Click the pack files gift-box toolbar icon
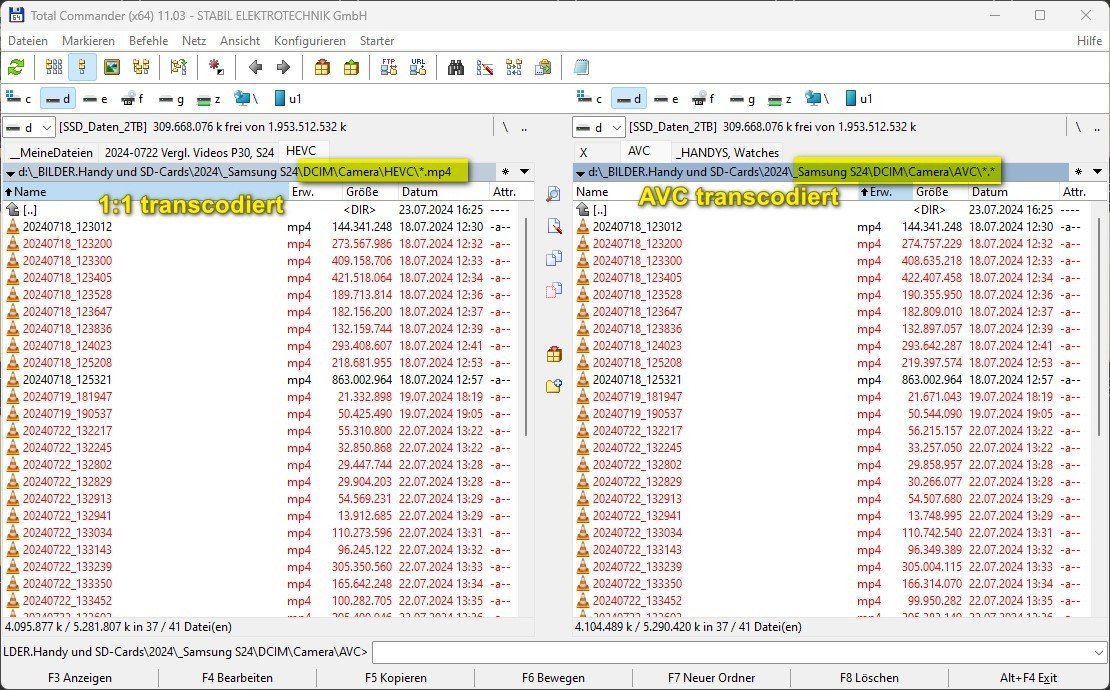Screen dimensions: 1110x690 (322, 68)
